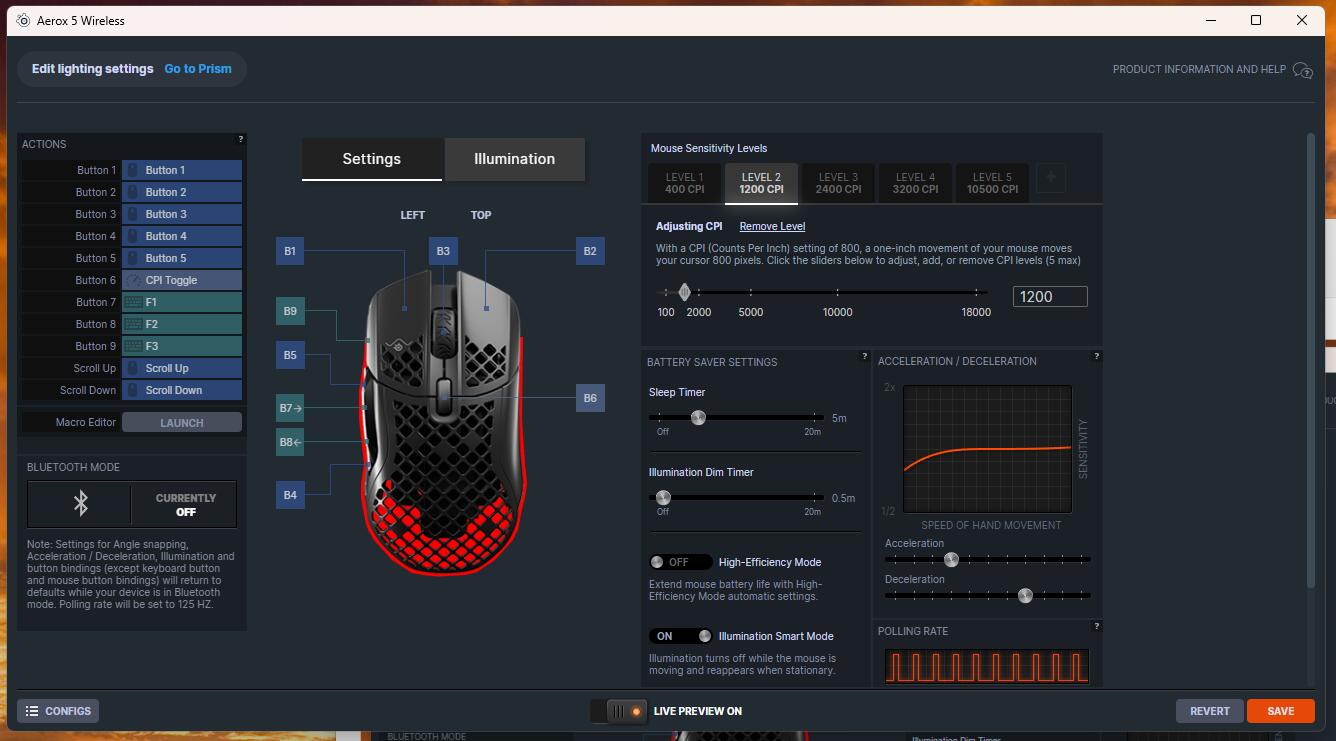Select the Level 3 2400 CPI tab
This screenshot has height=741, width=1336.
[838, 183]
